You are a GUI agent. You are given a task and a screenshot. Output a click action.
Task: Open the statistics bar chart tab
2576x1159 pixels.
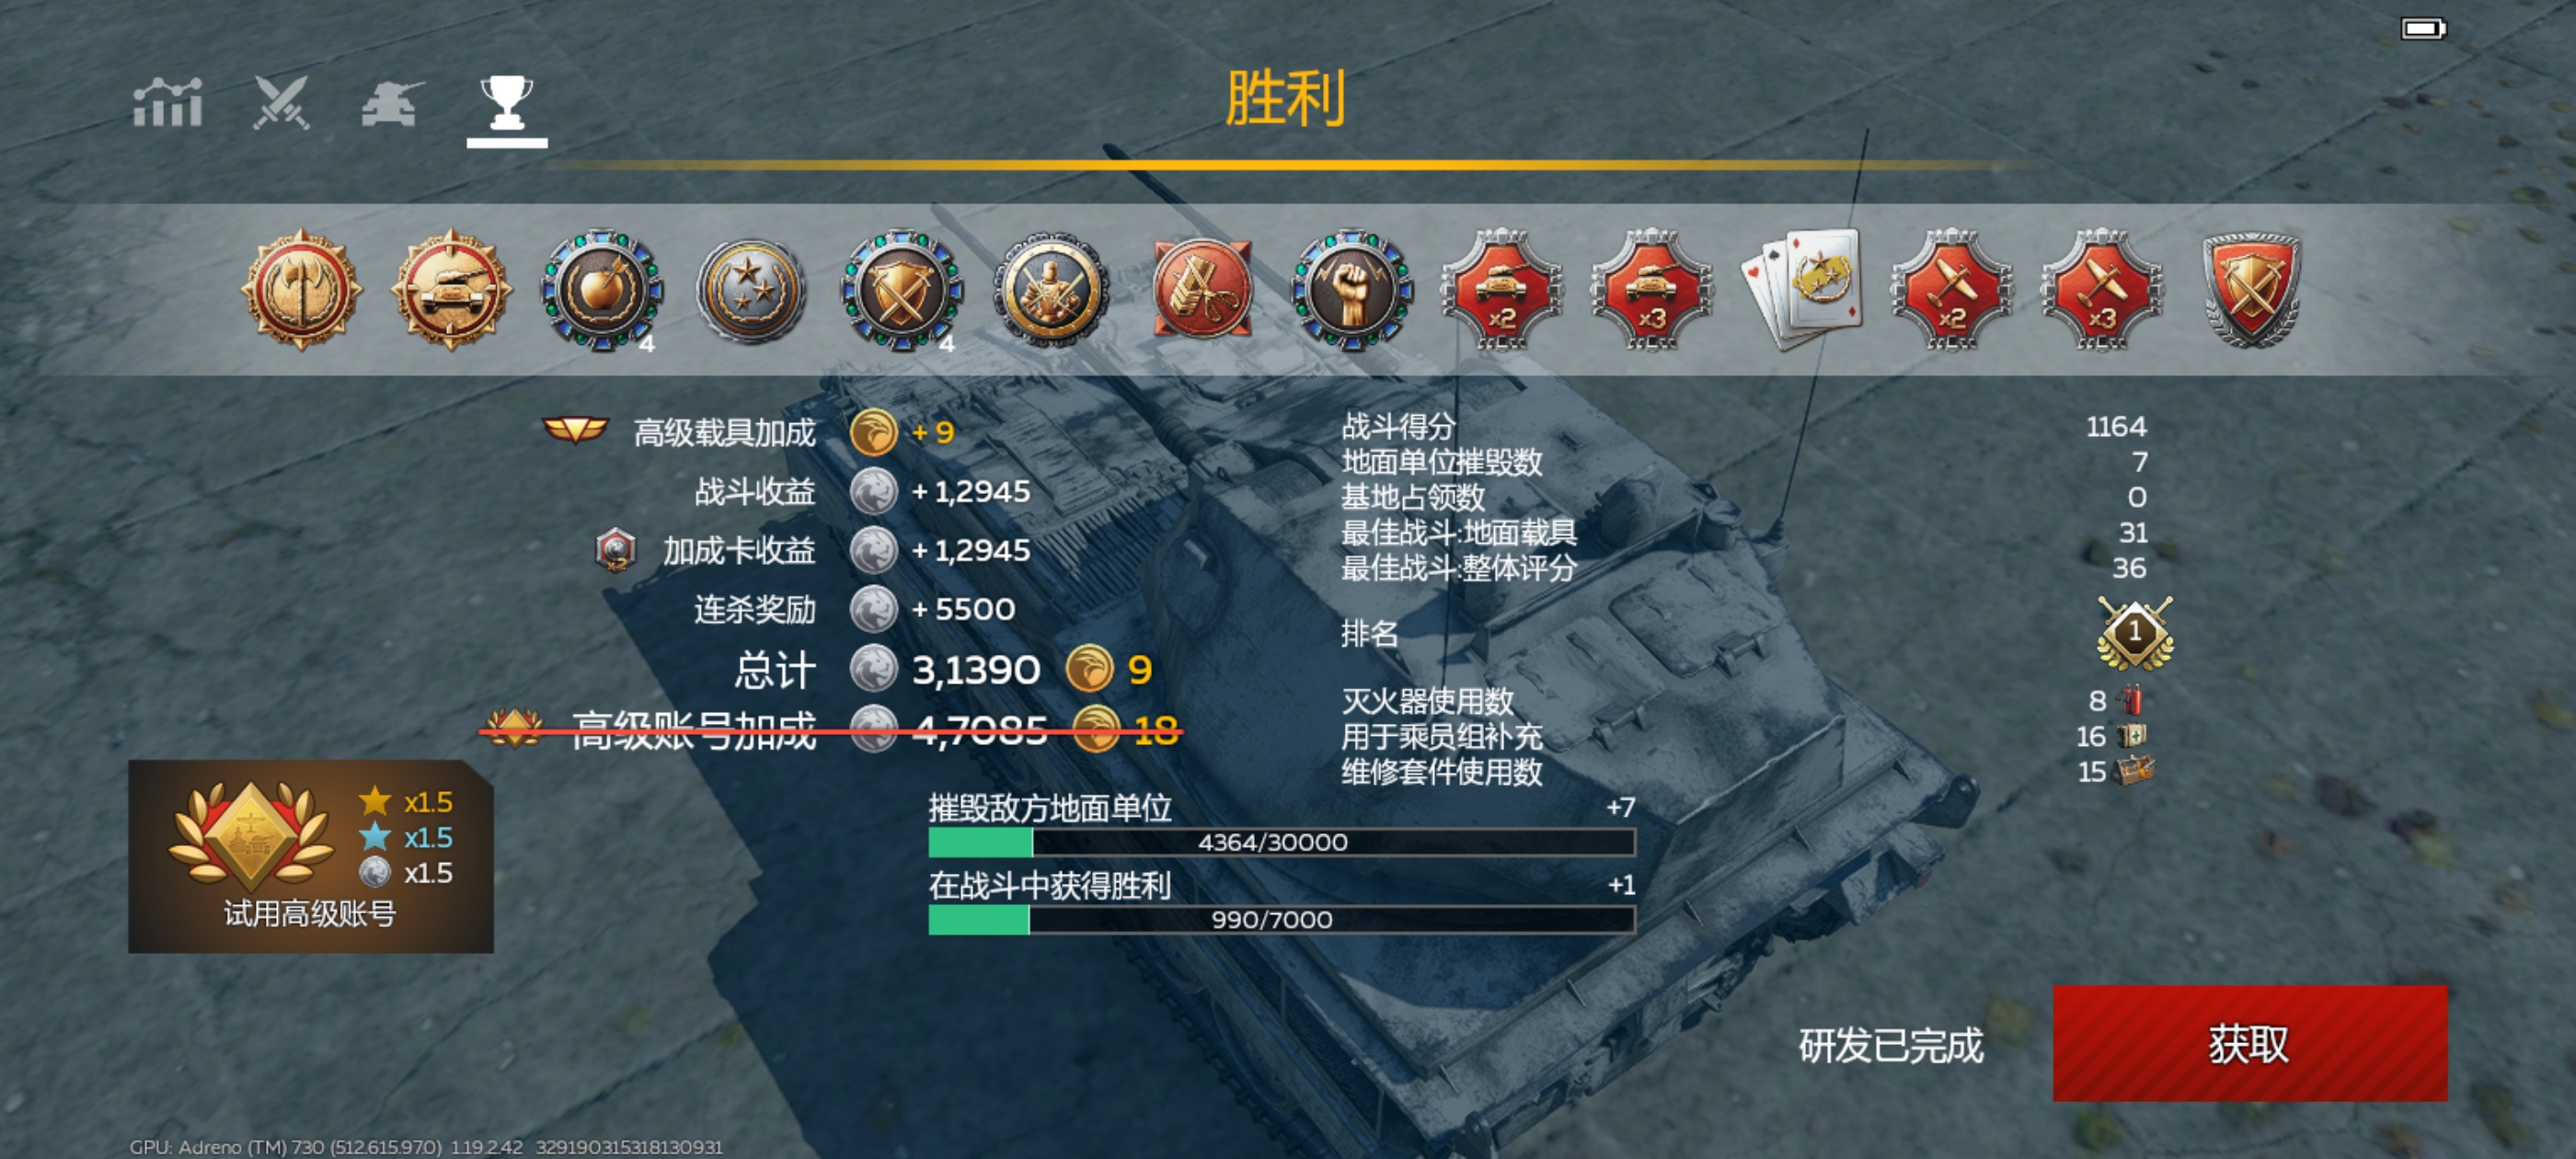coord(167,102)
